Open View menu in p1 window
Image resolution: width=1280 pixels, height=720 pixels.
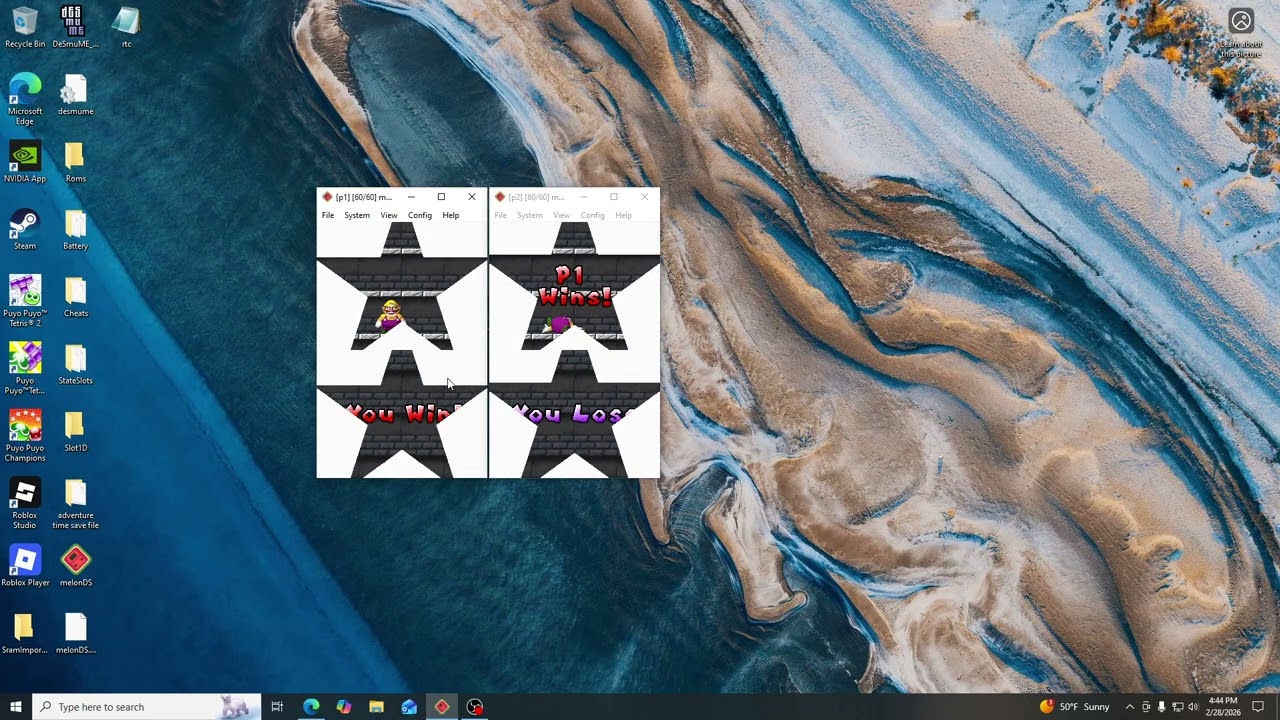(x=389, y=215)
